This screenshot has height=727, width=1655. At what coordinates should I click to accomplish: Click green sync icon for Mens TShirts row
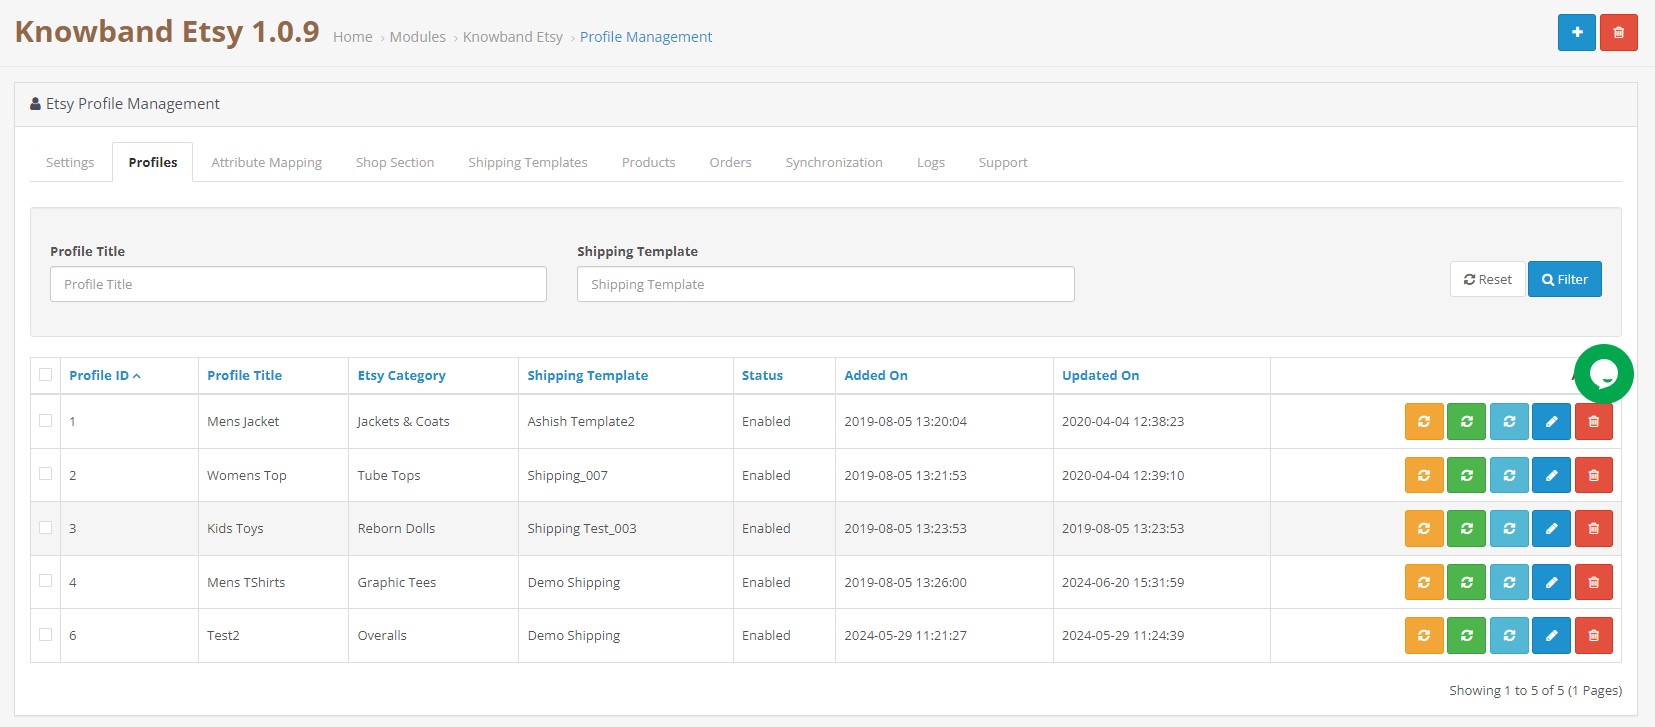coord(1467,582)
